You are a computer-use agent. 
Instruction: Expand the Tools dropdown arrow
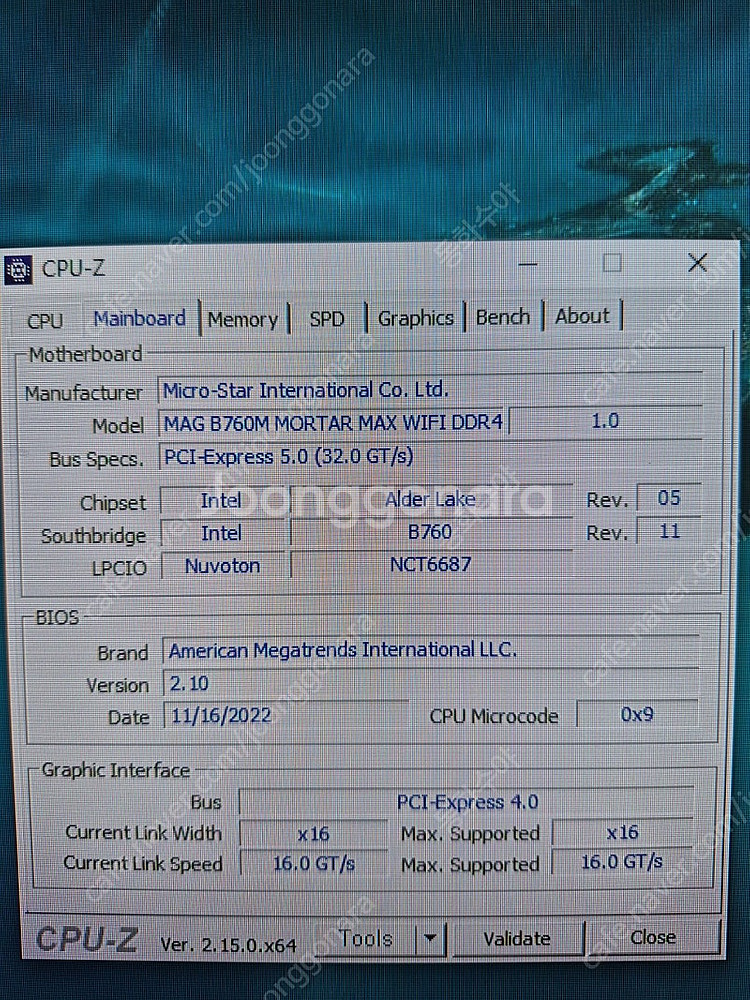pos(430,938)
